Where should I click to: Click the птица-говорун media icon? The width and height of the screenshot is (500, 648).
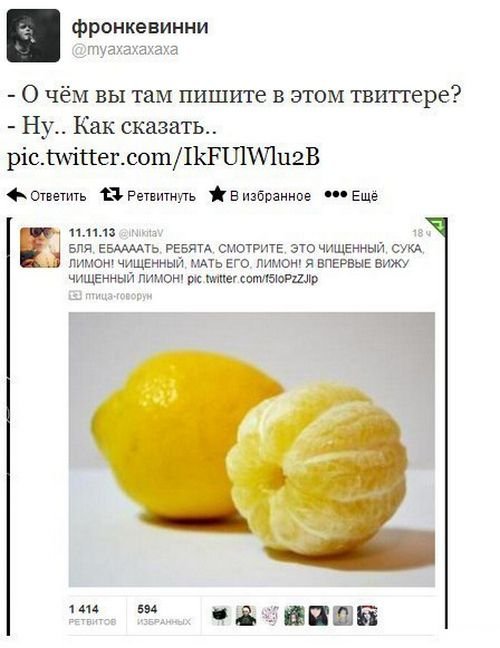(x=75, y=295)
